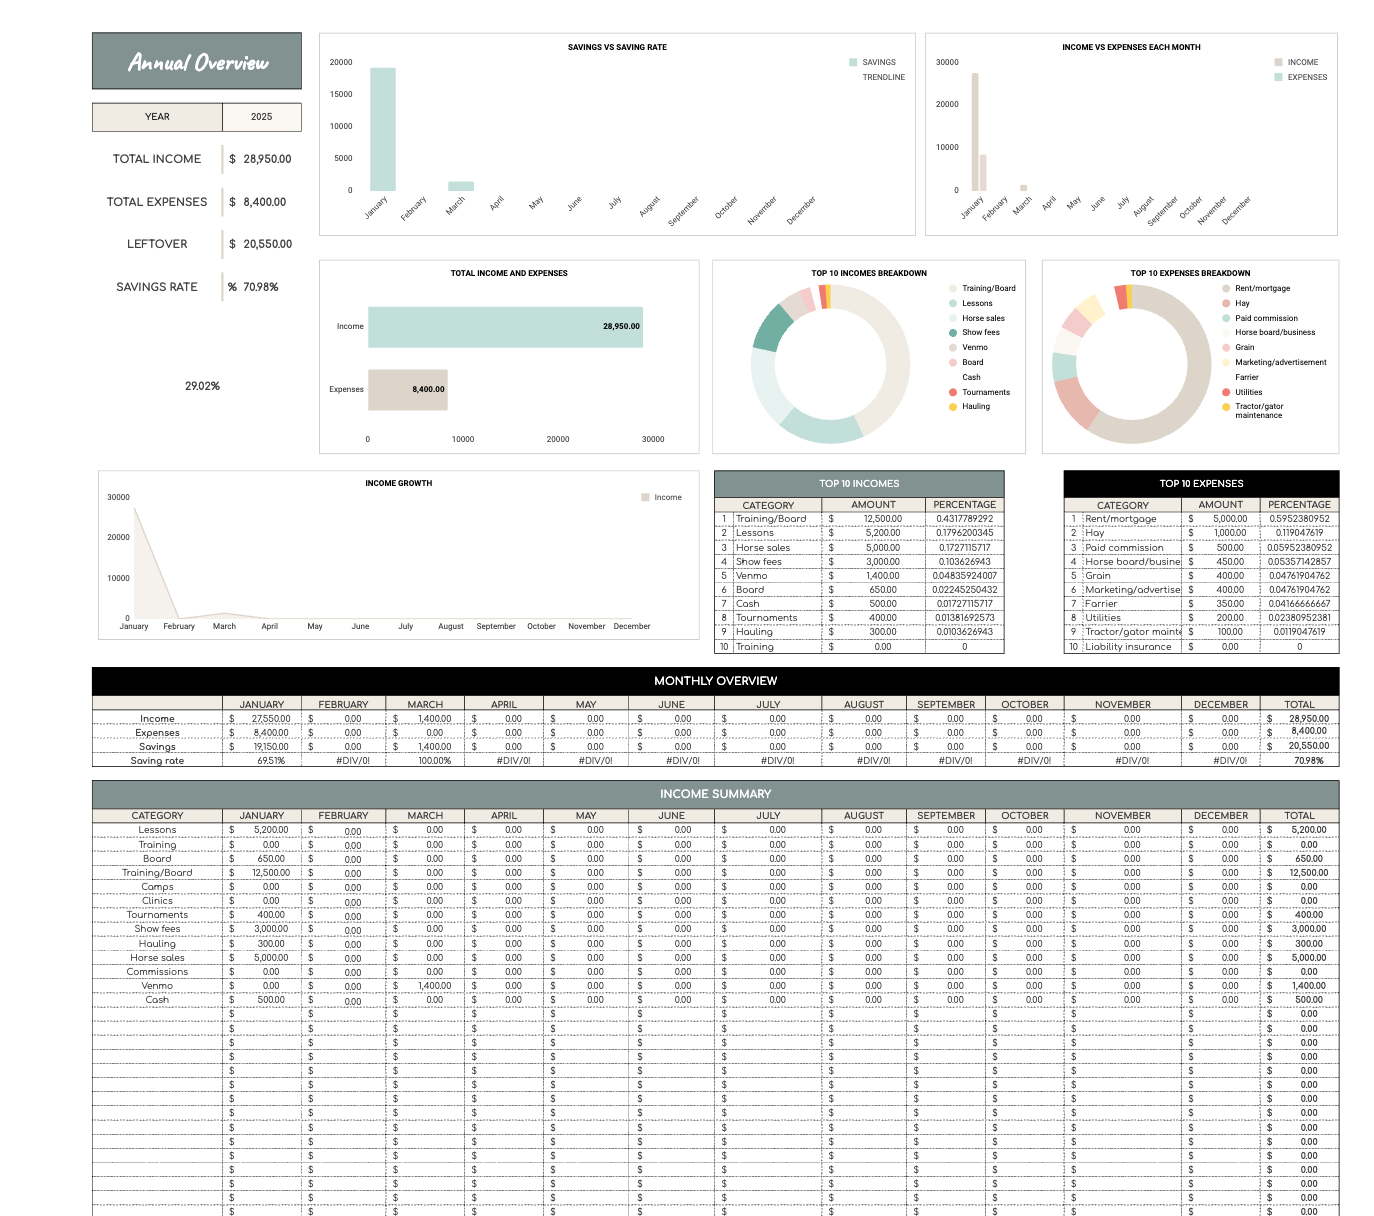Click Income vs Expenses Each Month chart title
Image resolution: width=1374 pixels, height=1216 pixels.
1131,47
